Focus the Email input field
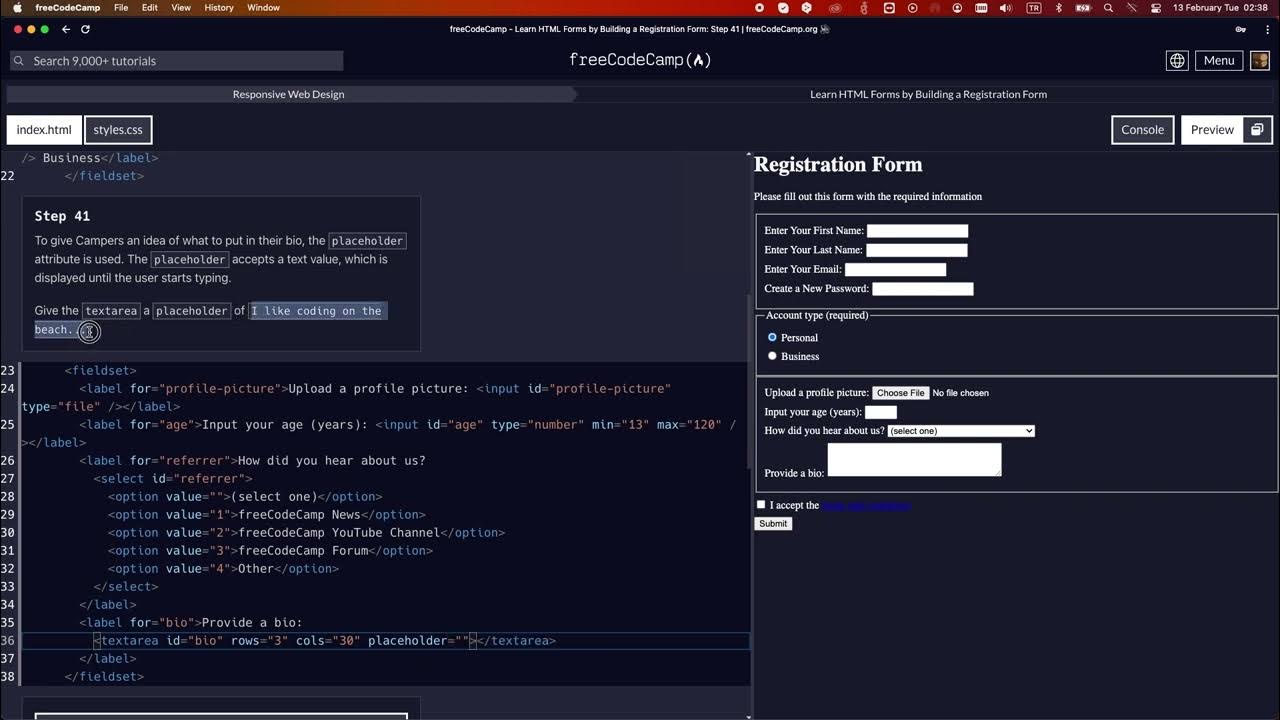This screenshot has width=1280, height=720. pyautogui.click(x=895, y=269)
